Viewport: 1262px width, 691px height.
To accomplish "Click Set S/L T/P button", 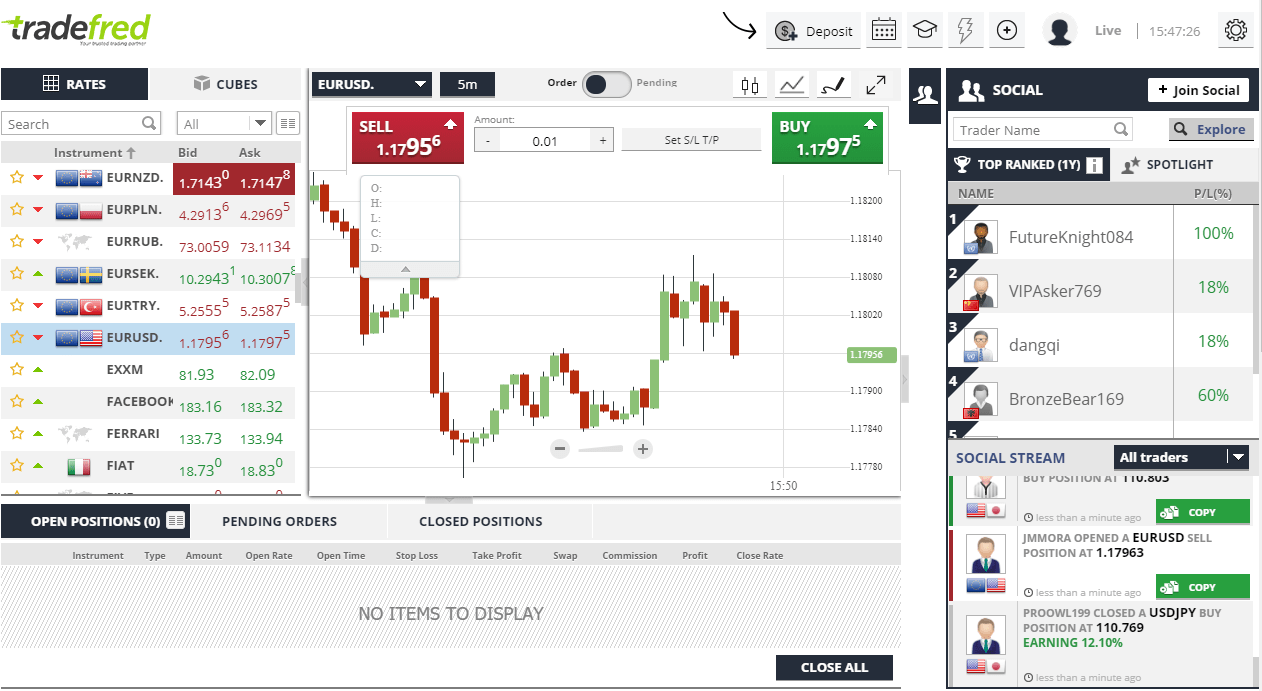I will click(692, 140).
